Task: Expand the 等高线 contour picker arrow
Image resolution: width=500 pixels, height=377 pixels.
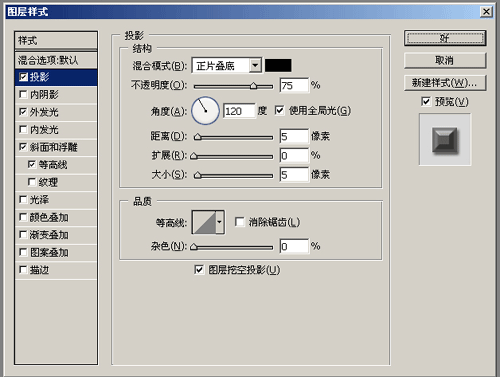Action: (x=219, y=222)
